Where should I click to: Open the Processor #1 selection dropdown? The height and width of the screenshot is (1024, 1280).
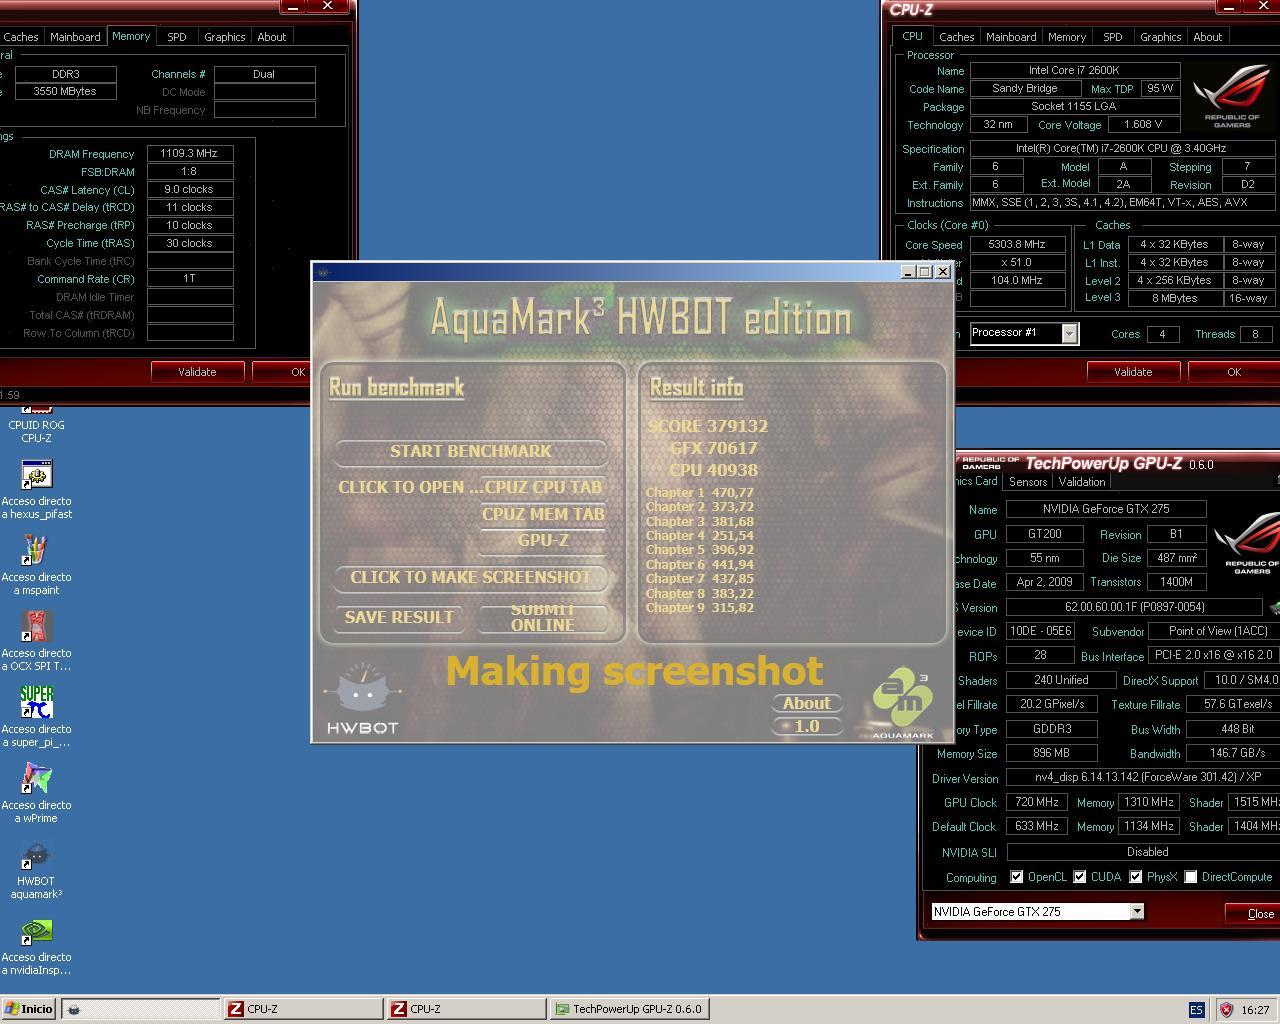pos(1069,333)
